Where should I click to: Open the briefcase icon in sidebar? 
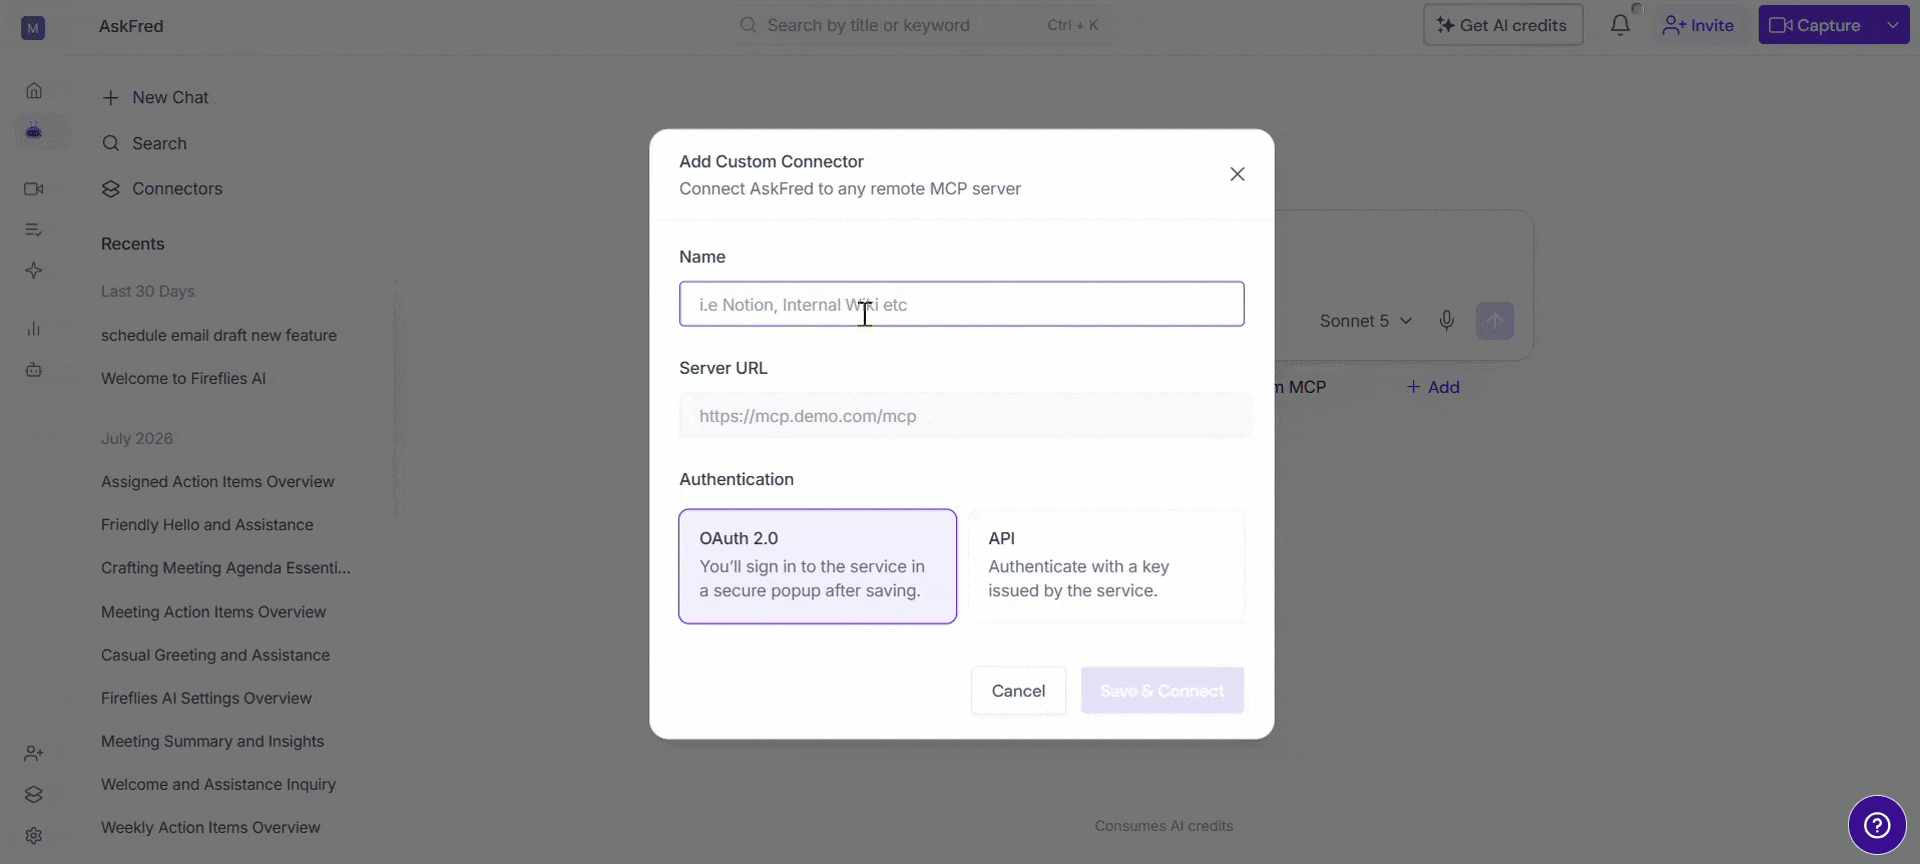coord(34,370)
